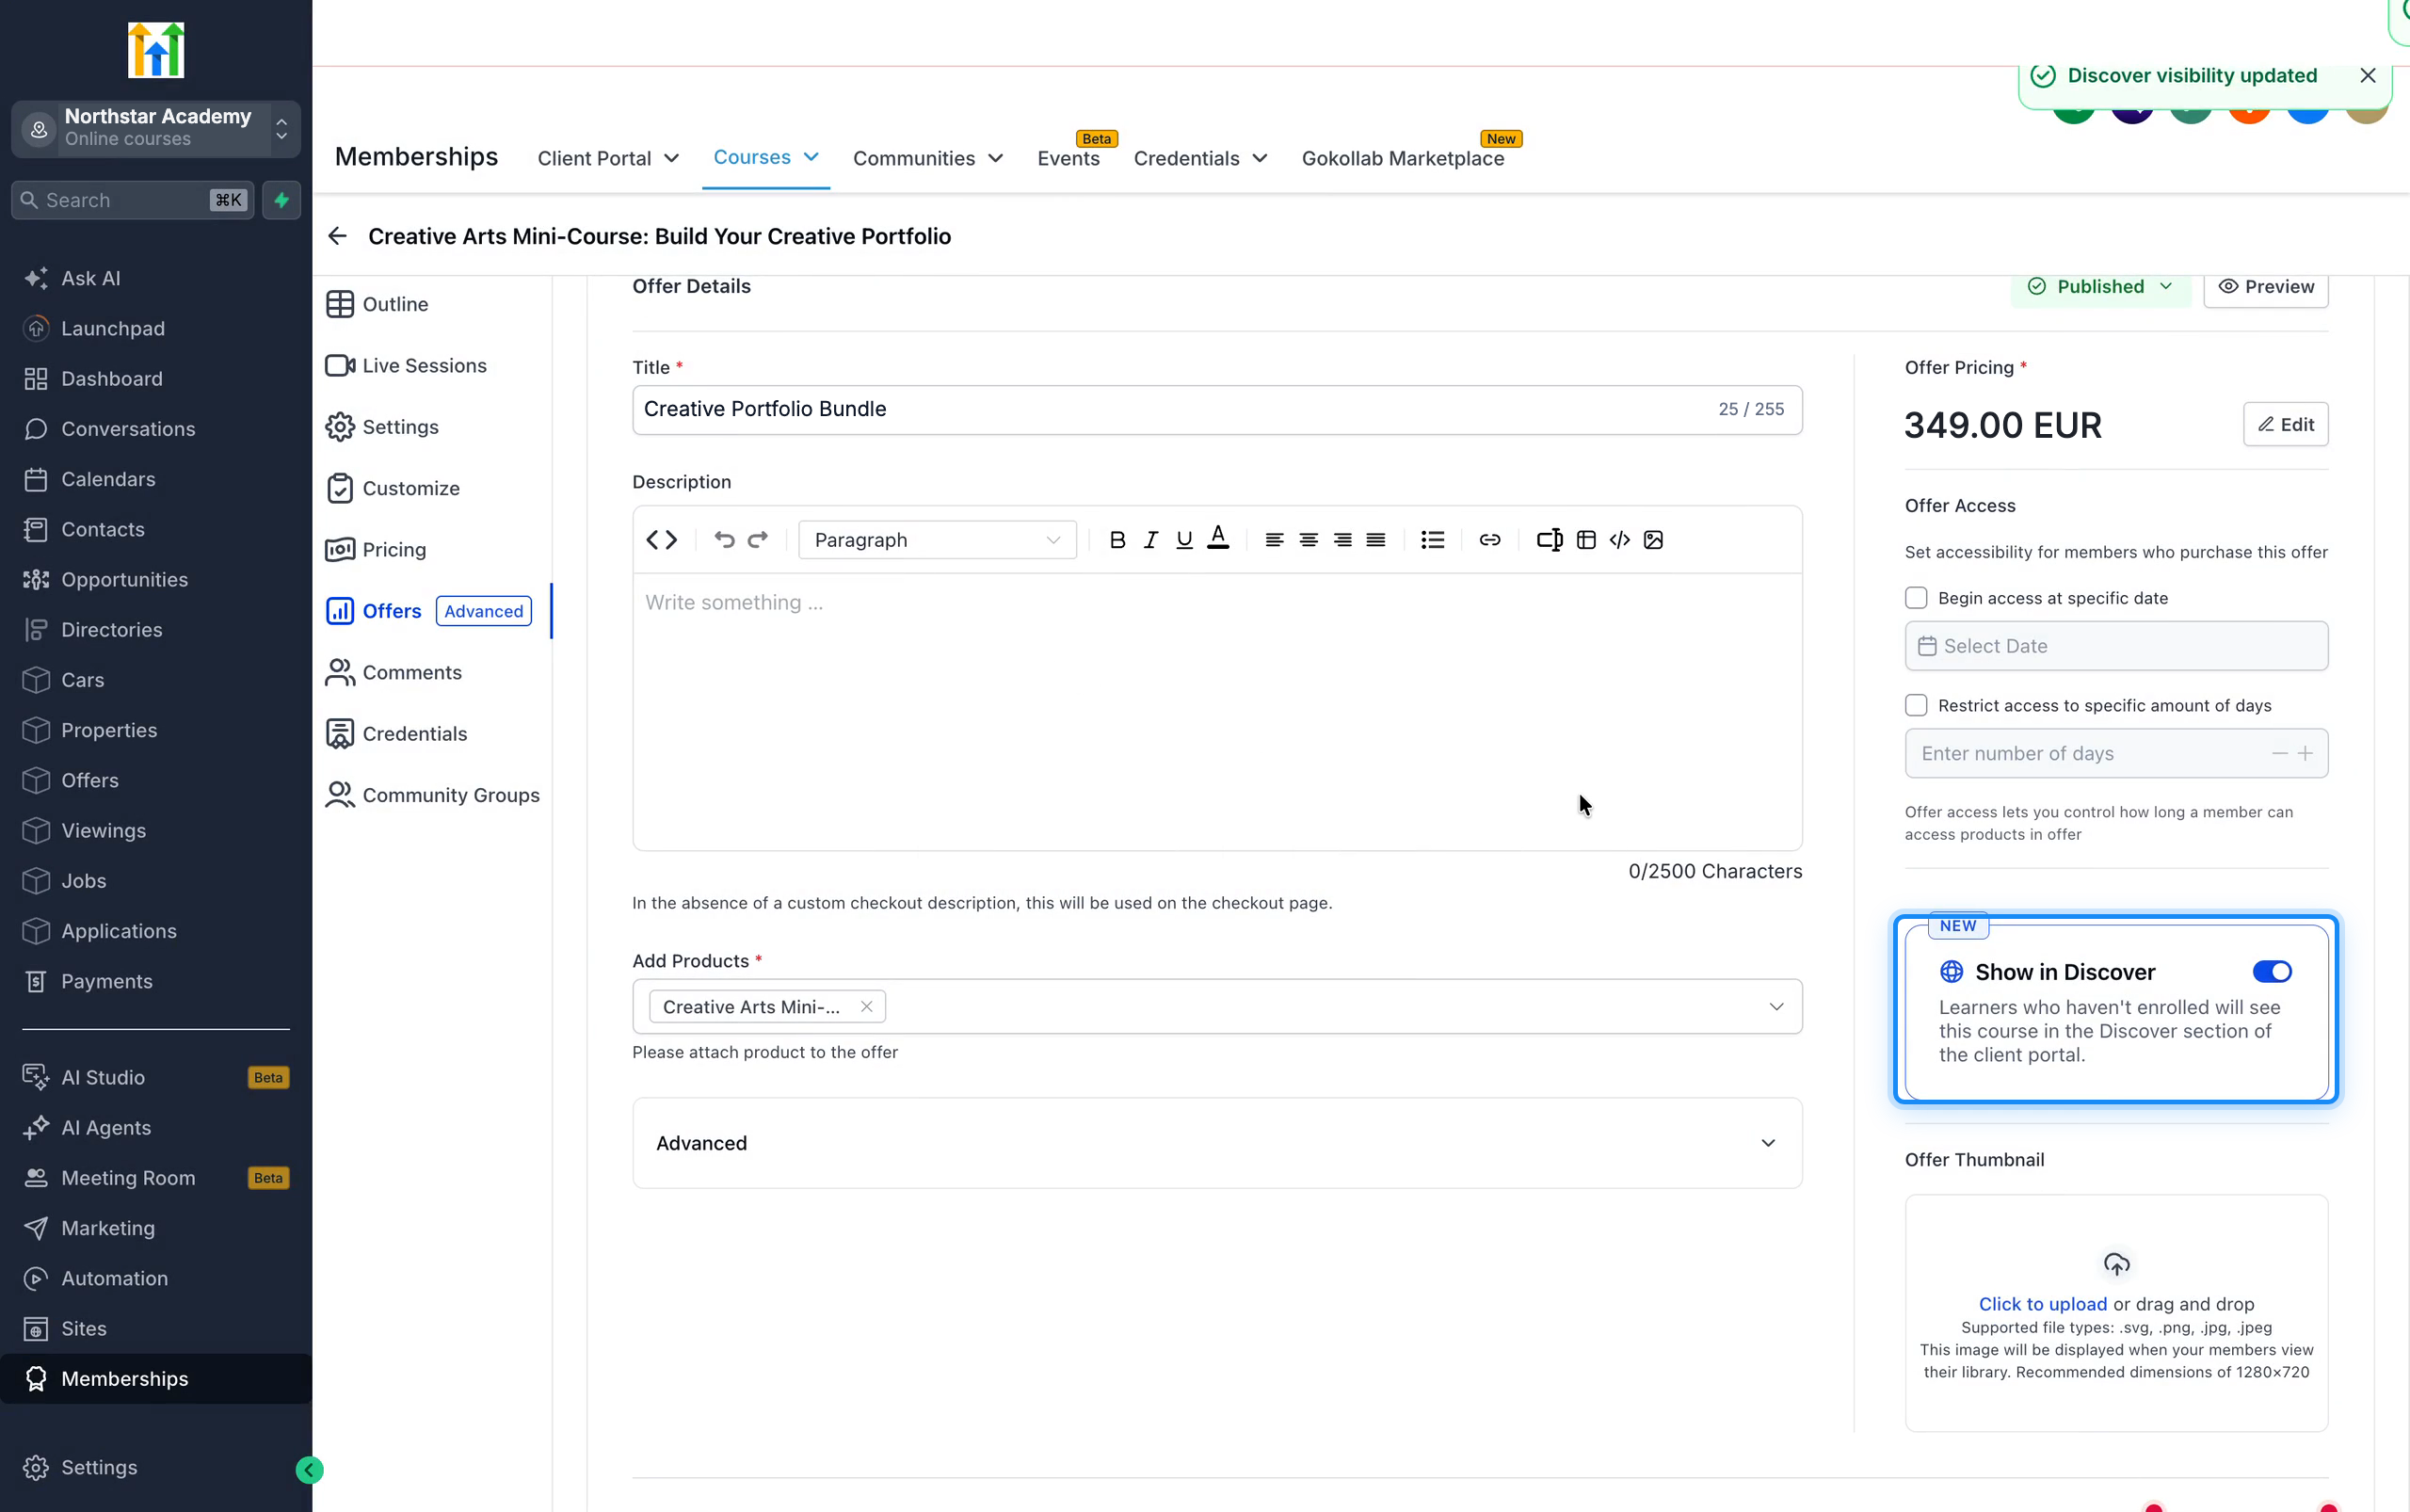Viewport: 2410px width, 1512px height.
Task: Turn off Show in Discover toggle
Action: (2271, 972)
